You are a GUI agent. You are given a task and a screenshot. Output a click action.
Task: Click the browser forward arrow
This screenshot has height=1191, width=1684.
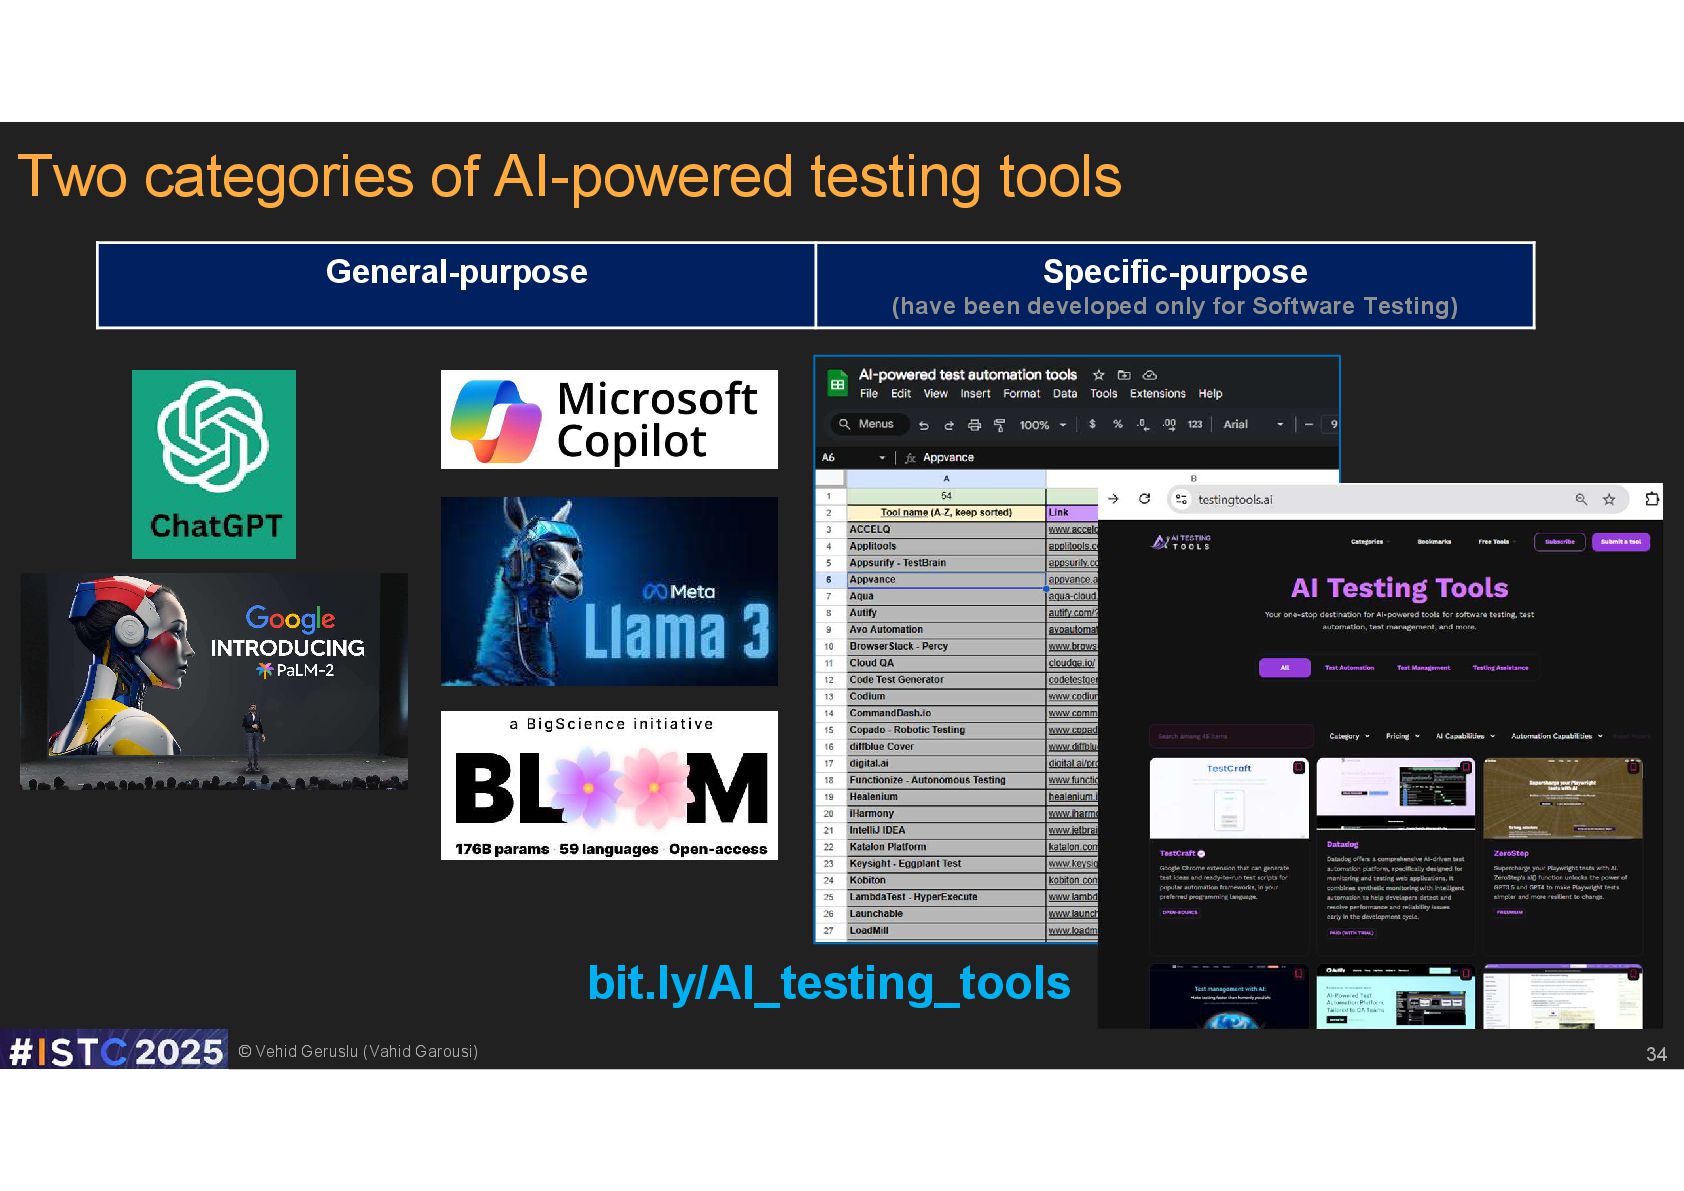click(1113, 498)
